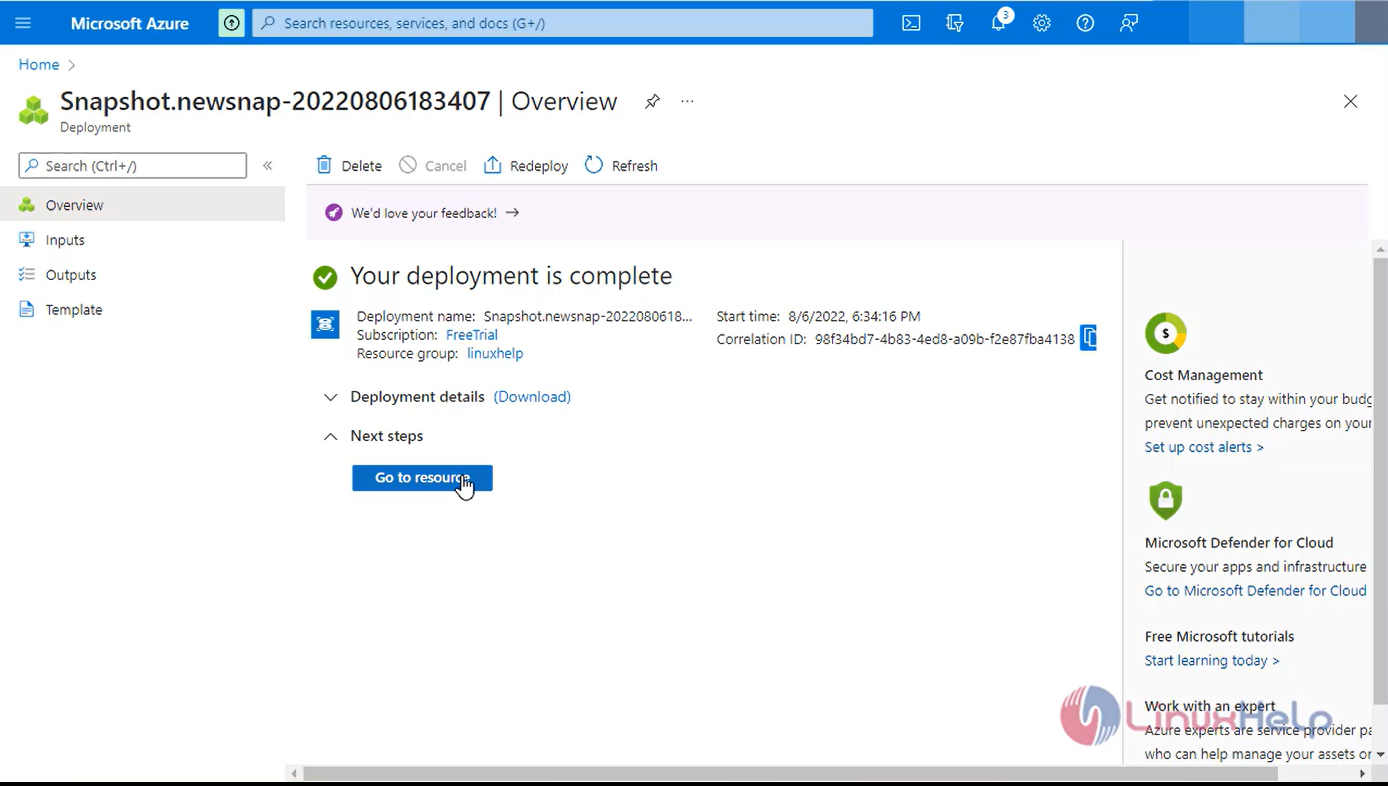Image resolution: width=1388 pixels, height=786 pixels.
Task: Click the Cost Management heading text
Action: point(1203,375)
